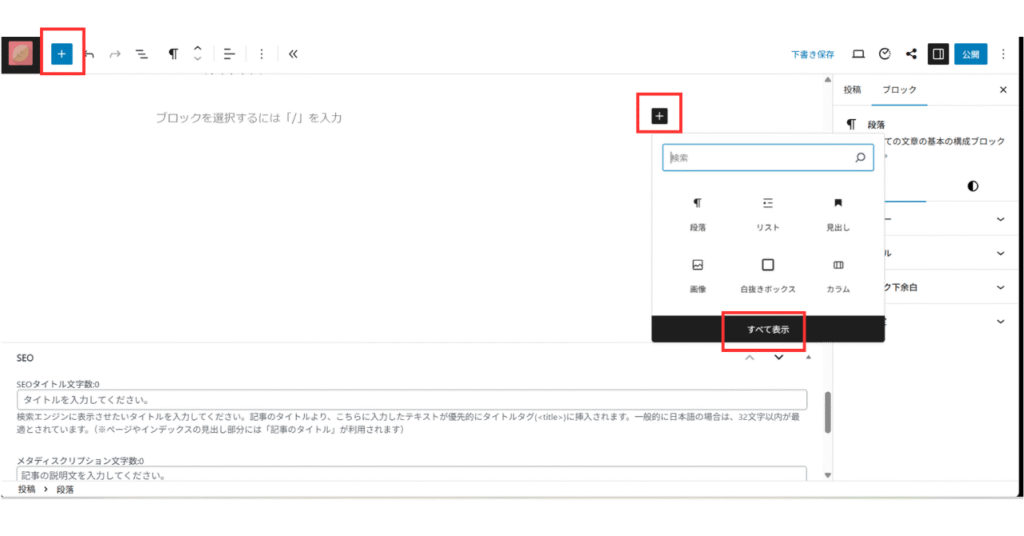
Task: Collapse the block toolbar with the double chevron
Action: pos(293,54)
